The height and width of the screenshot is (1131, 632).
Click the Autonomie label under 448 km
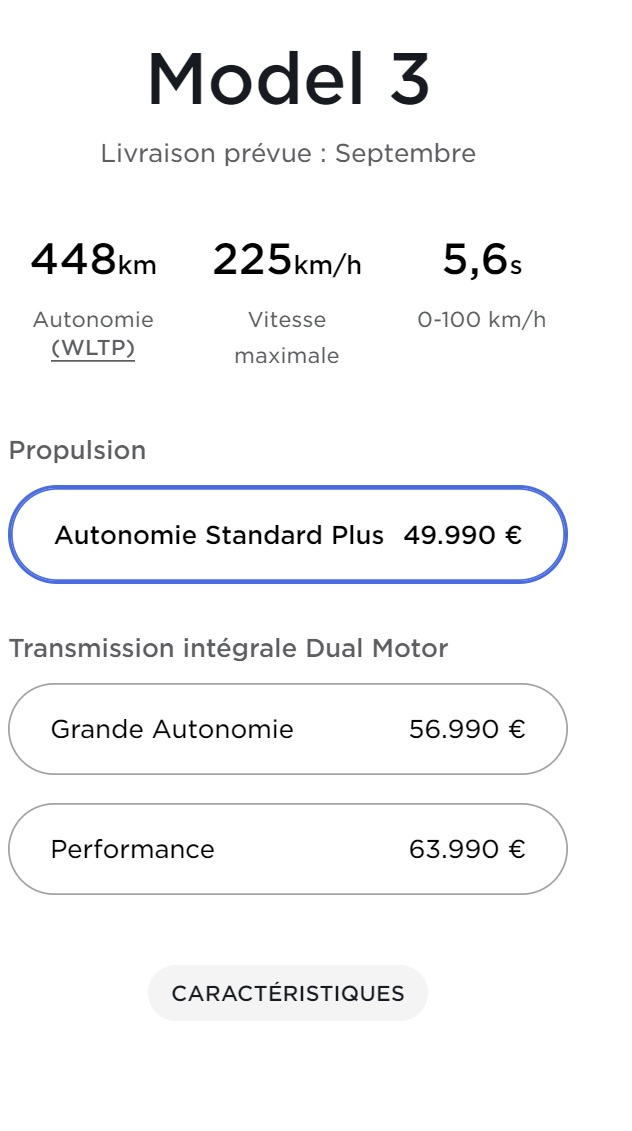[93, 320]
